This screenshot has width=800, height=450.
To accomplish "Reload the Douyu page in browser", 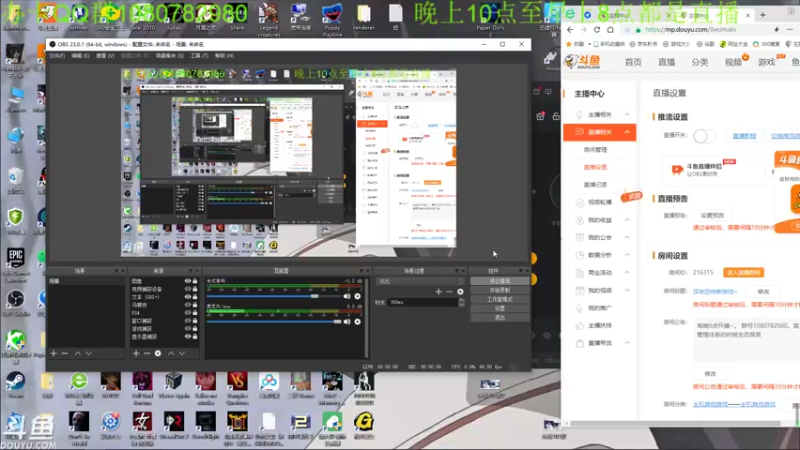I will [597, 30].
